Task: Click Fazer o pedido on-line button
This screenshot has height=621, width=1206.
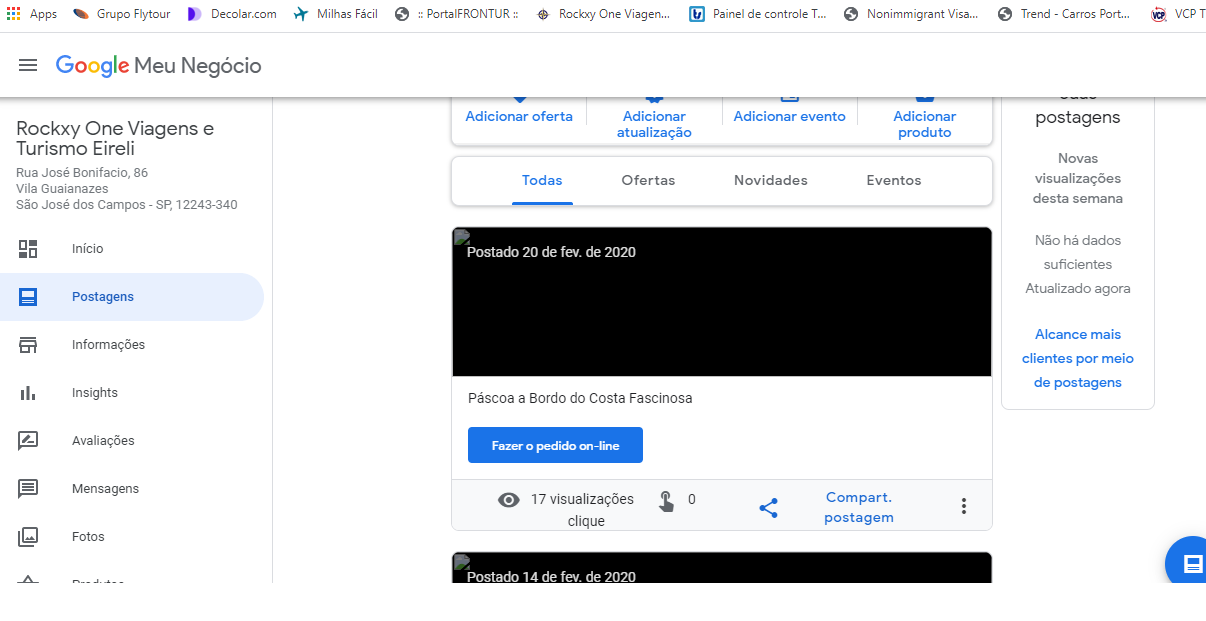Action: pyautogui.click(x=555, y=446)
